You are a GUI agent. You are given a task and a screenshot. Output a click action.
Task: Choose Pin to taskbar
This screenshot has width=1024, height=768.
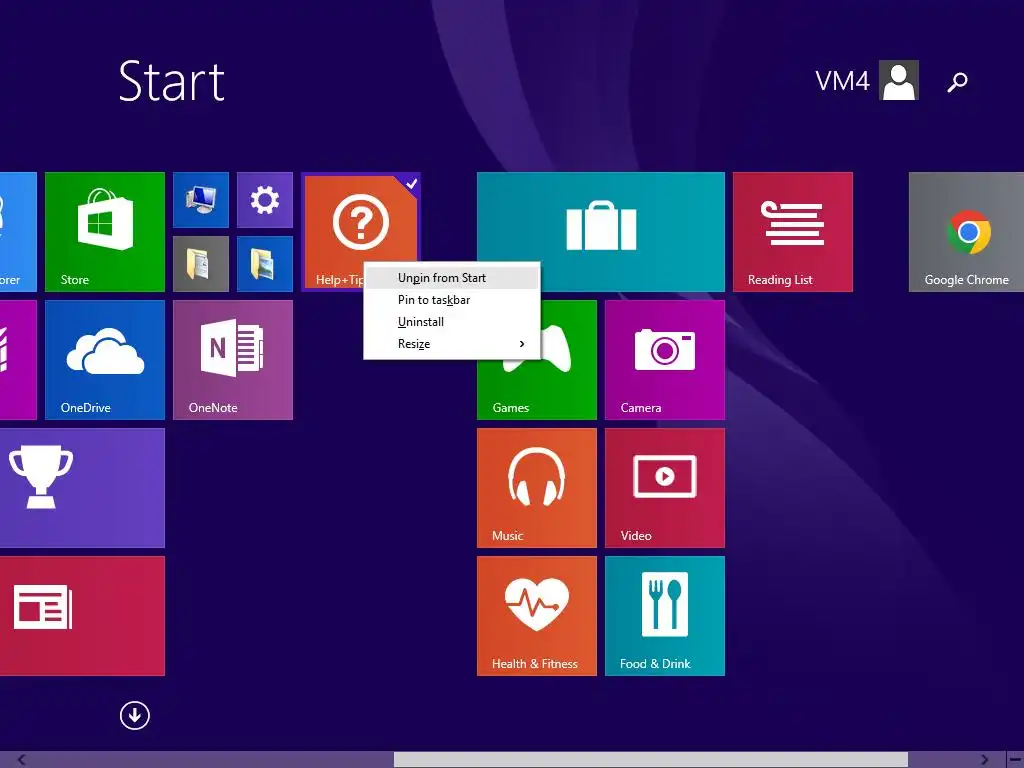pyautogui.click(x=452, y=300)
